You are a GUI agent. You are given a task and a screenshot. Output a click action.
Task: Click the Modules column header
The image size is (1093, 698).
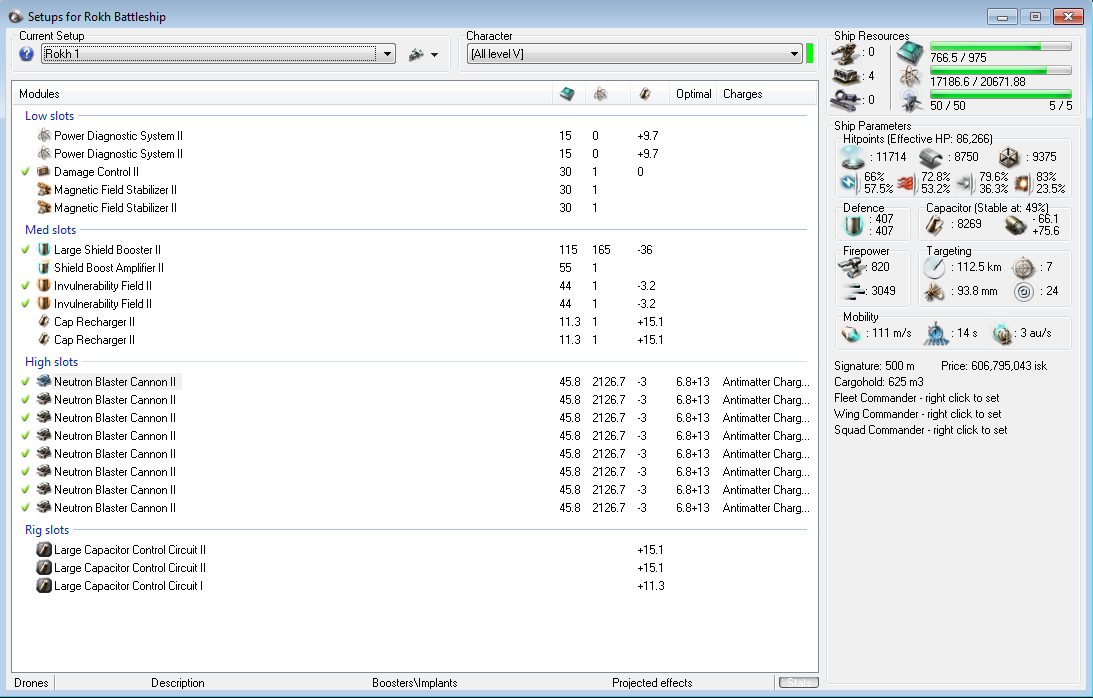[x=39, y=94]
